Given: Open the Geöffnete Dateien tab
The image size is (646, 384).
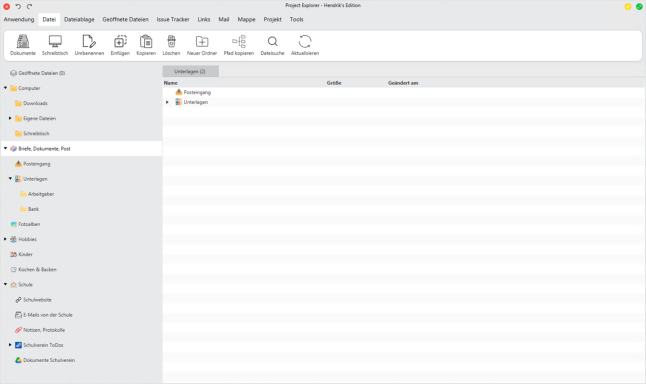Looking at the screenshot, I should pyautogui.click(x=125, y=19).
